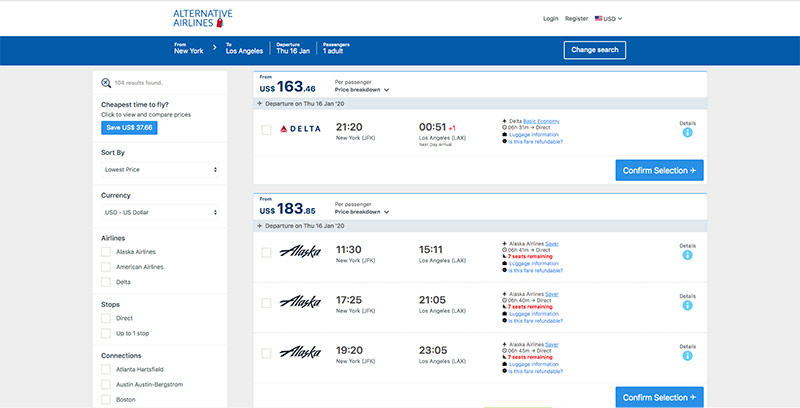
Task: Click the '104 results found' text
Action: coord(138,83)
